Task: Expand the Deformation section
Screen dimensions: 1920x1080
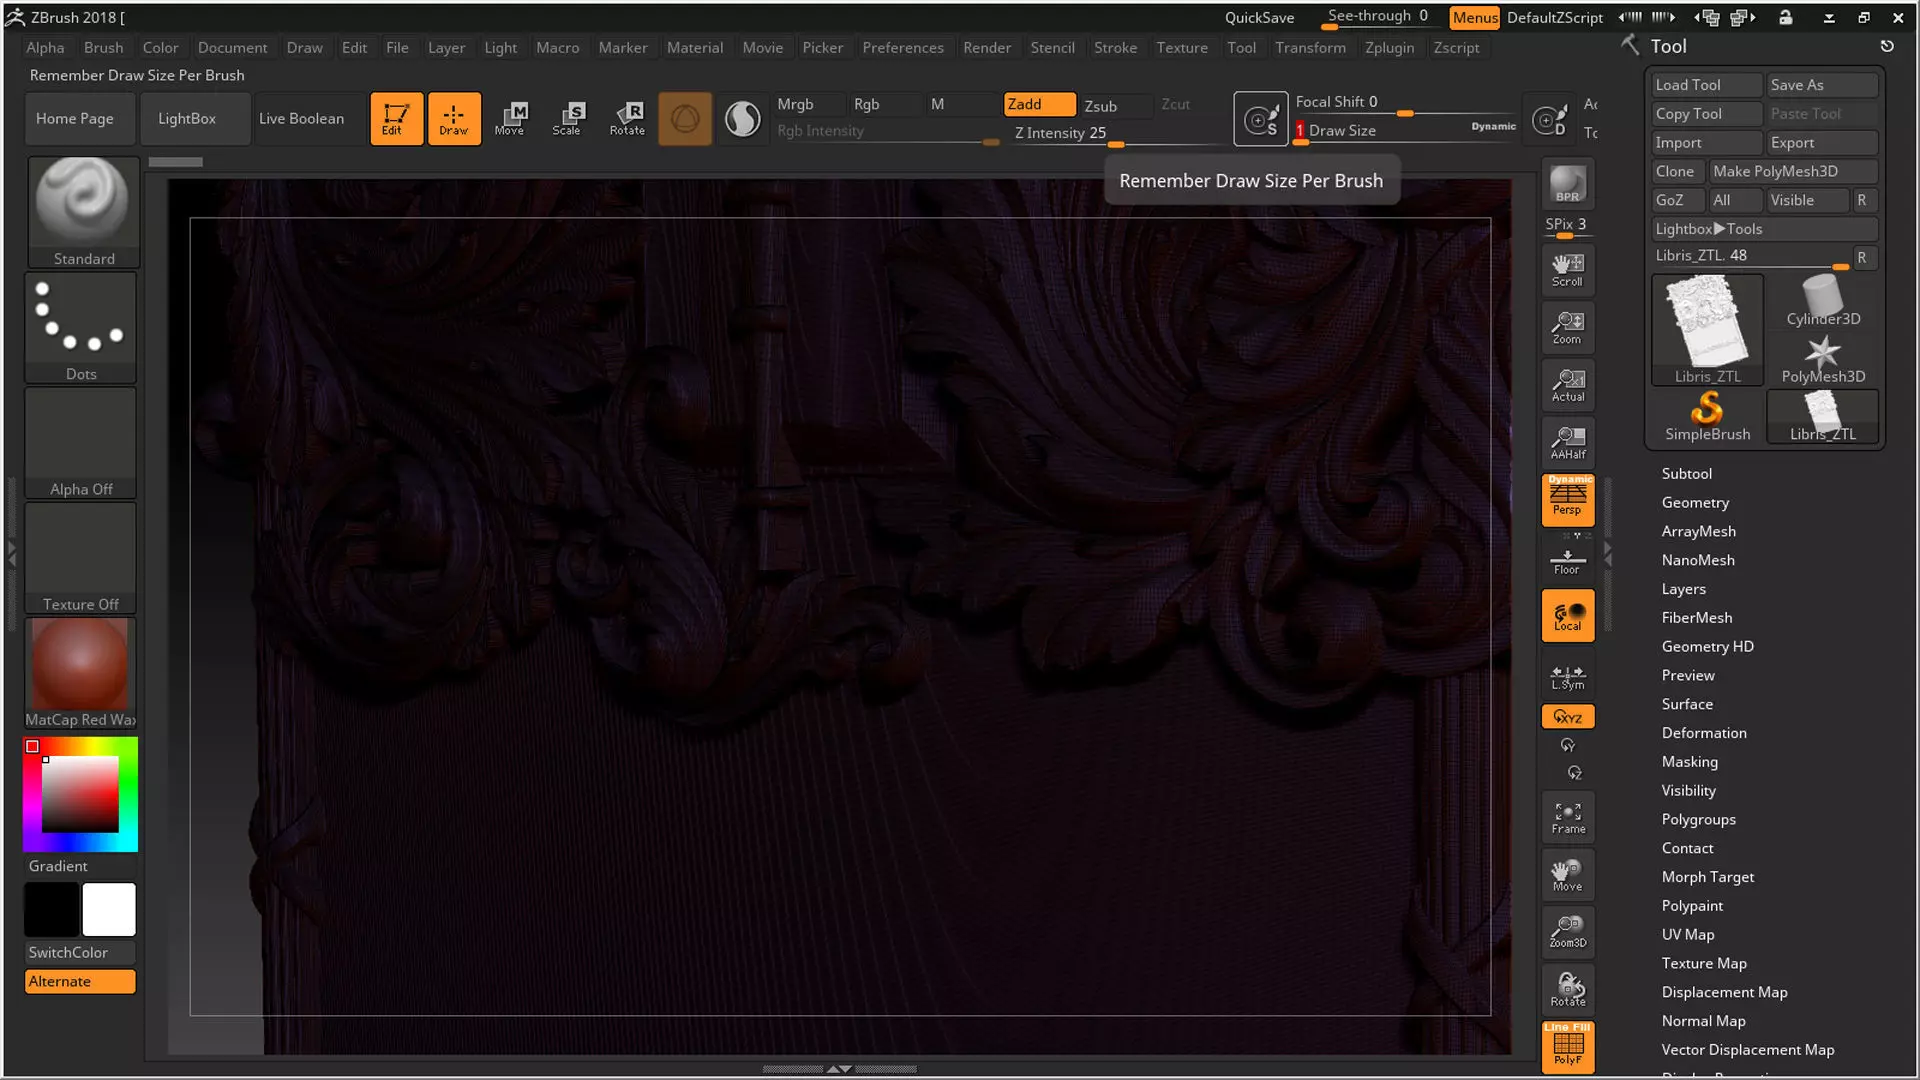Action: pyautogui.click(x=1703, y=733)
